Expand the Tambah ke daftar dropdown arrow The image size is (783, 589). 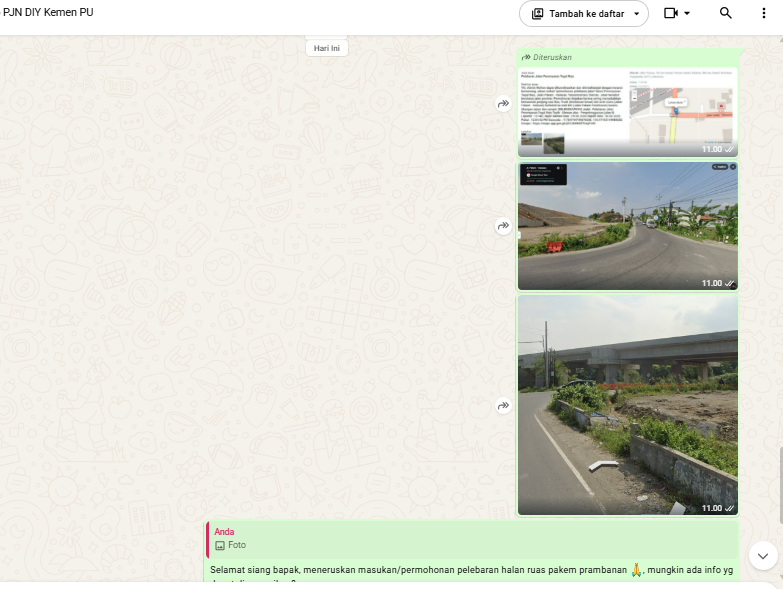(x=637, y=14)
